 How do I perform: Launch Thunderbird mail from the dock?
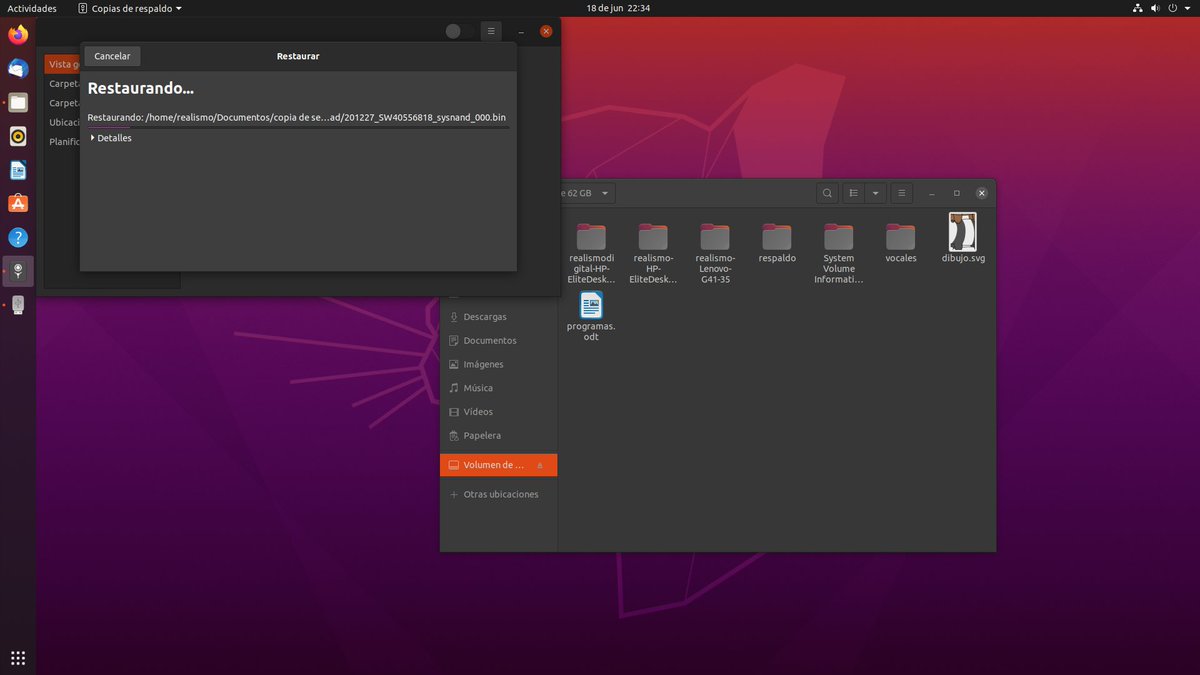click(x=18, y=69)
